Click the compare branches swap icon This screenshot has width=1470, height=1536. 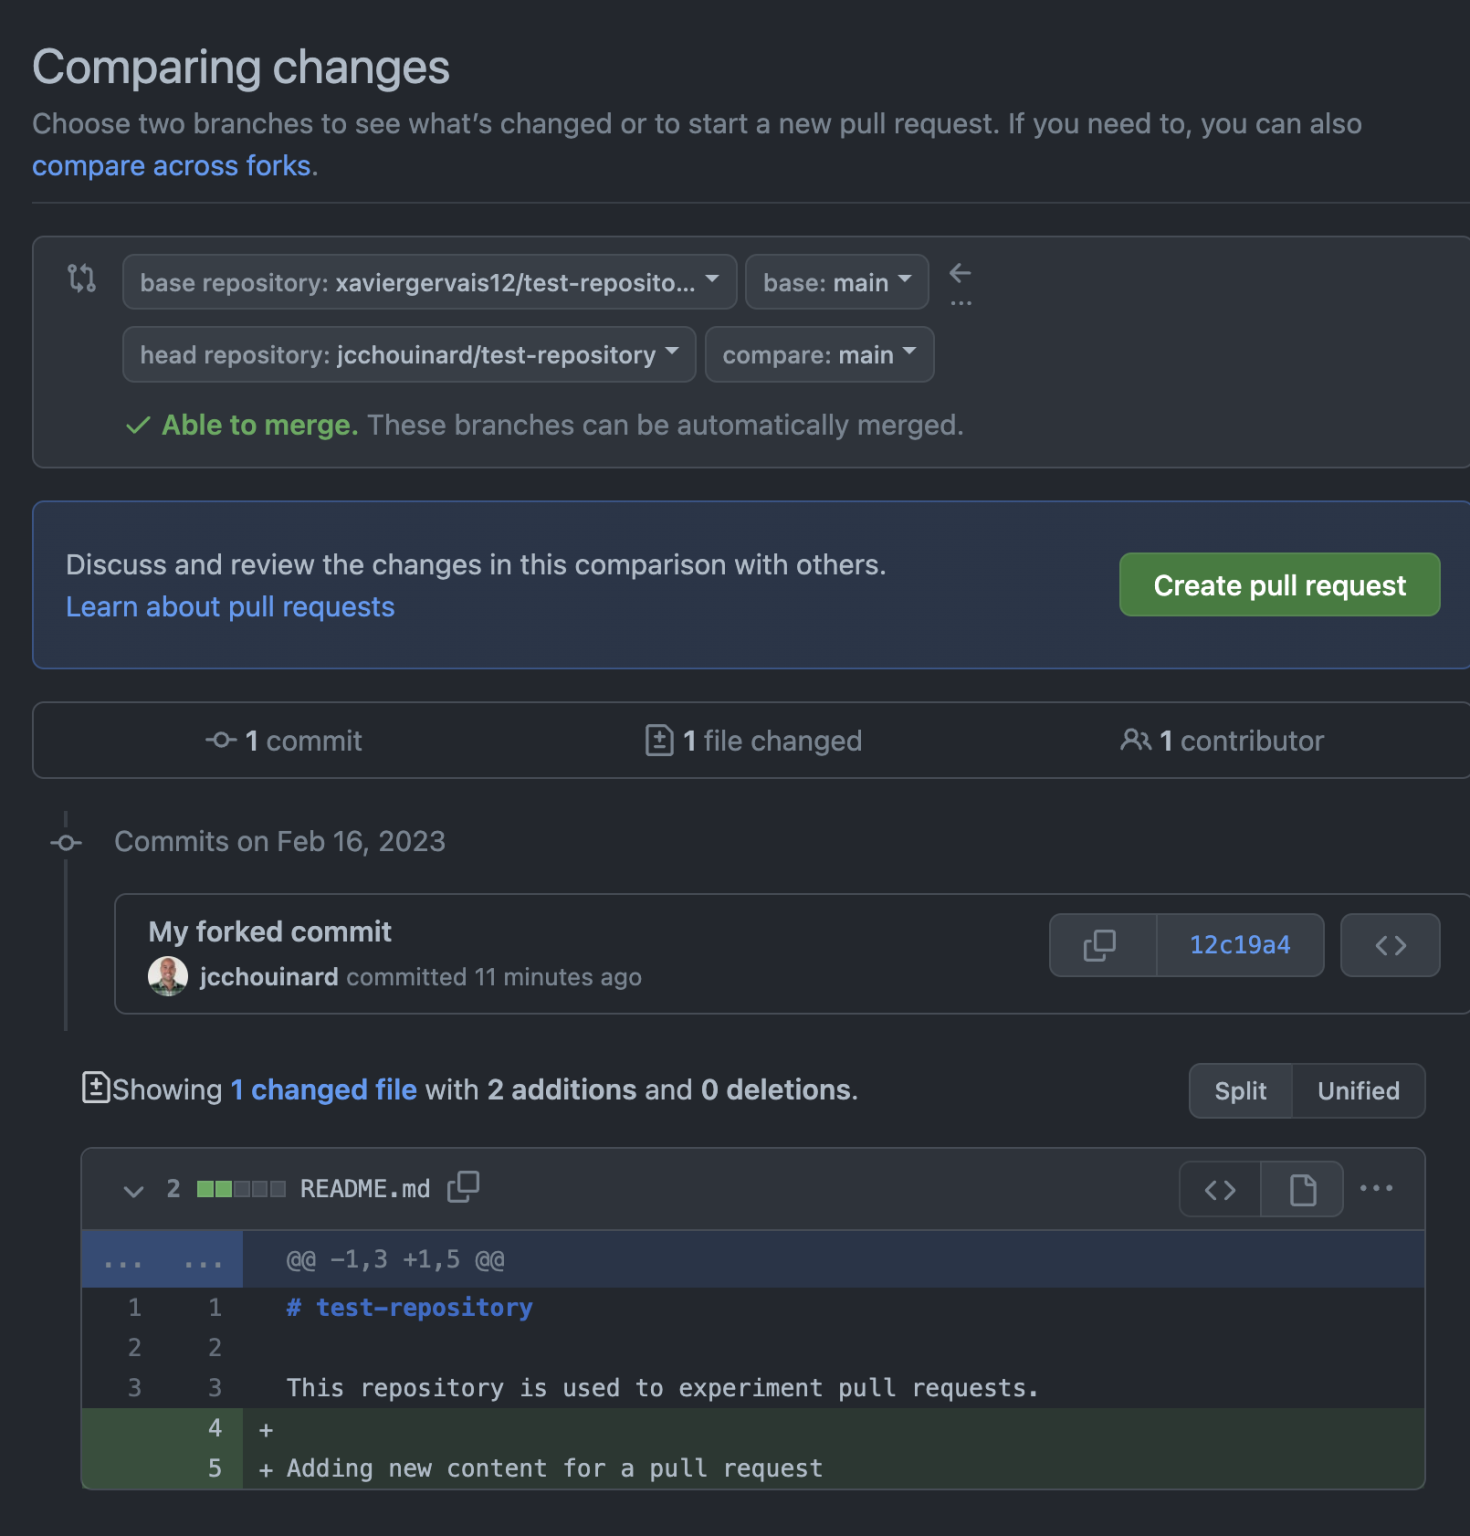click(x=81, y=278)
